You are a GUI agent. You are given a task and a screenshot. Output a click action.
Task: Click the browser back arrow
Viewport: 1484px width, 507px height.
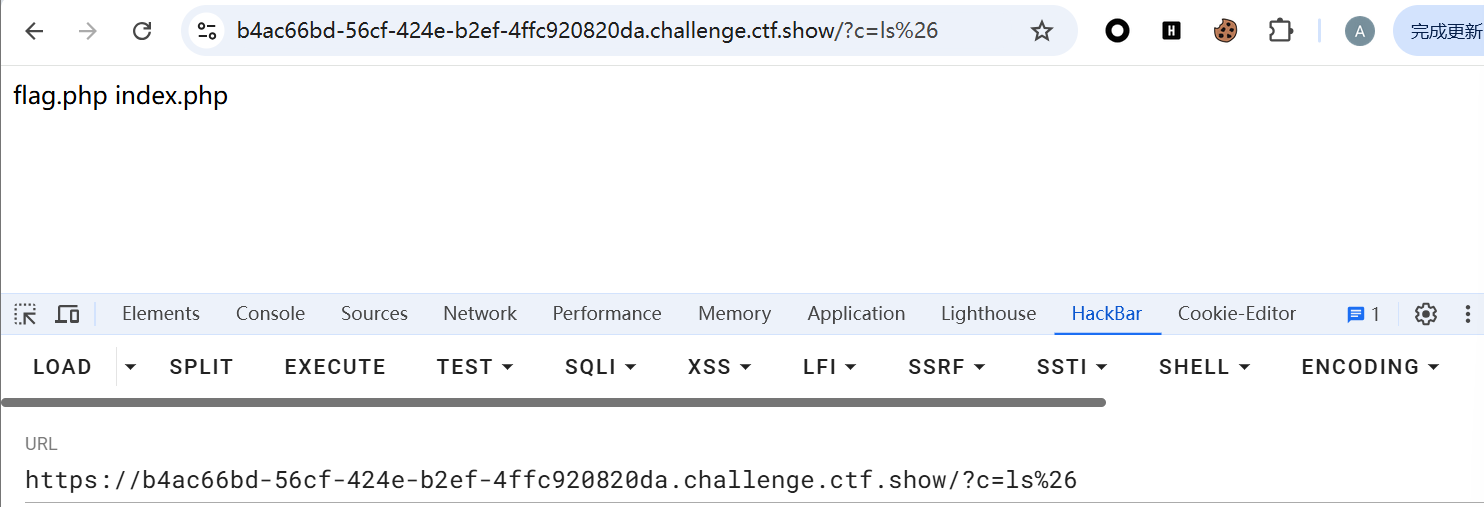point(35,31)
